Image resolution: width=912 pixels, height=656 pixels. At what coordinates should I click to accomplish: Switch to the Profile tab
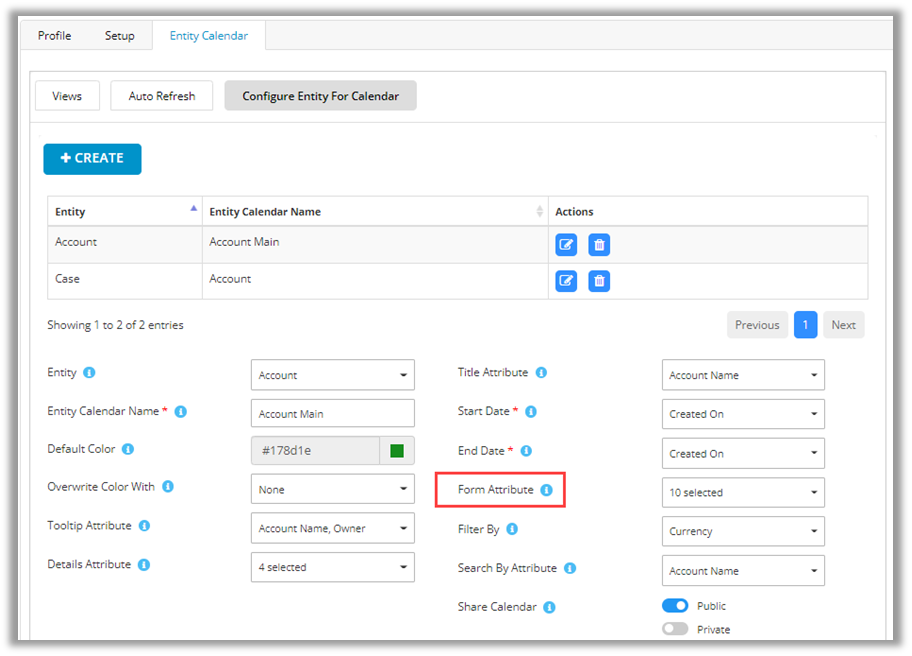tap(55, 36)
